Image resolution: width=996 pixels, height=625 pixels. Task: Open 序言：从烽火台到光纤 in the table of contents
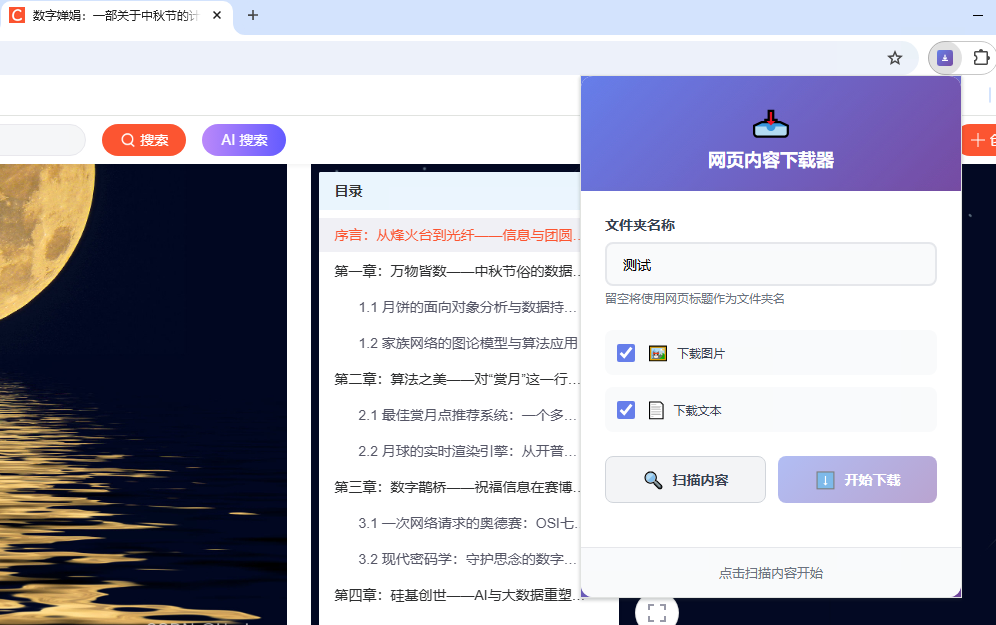(x=457, y=235)
